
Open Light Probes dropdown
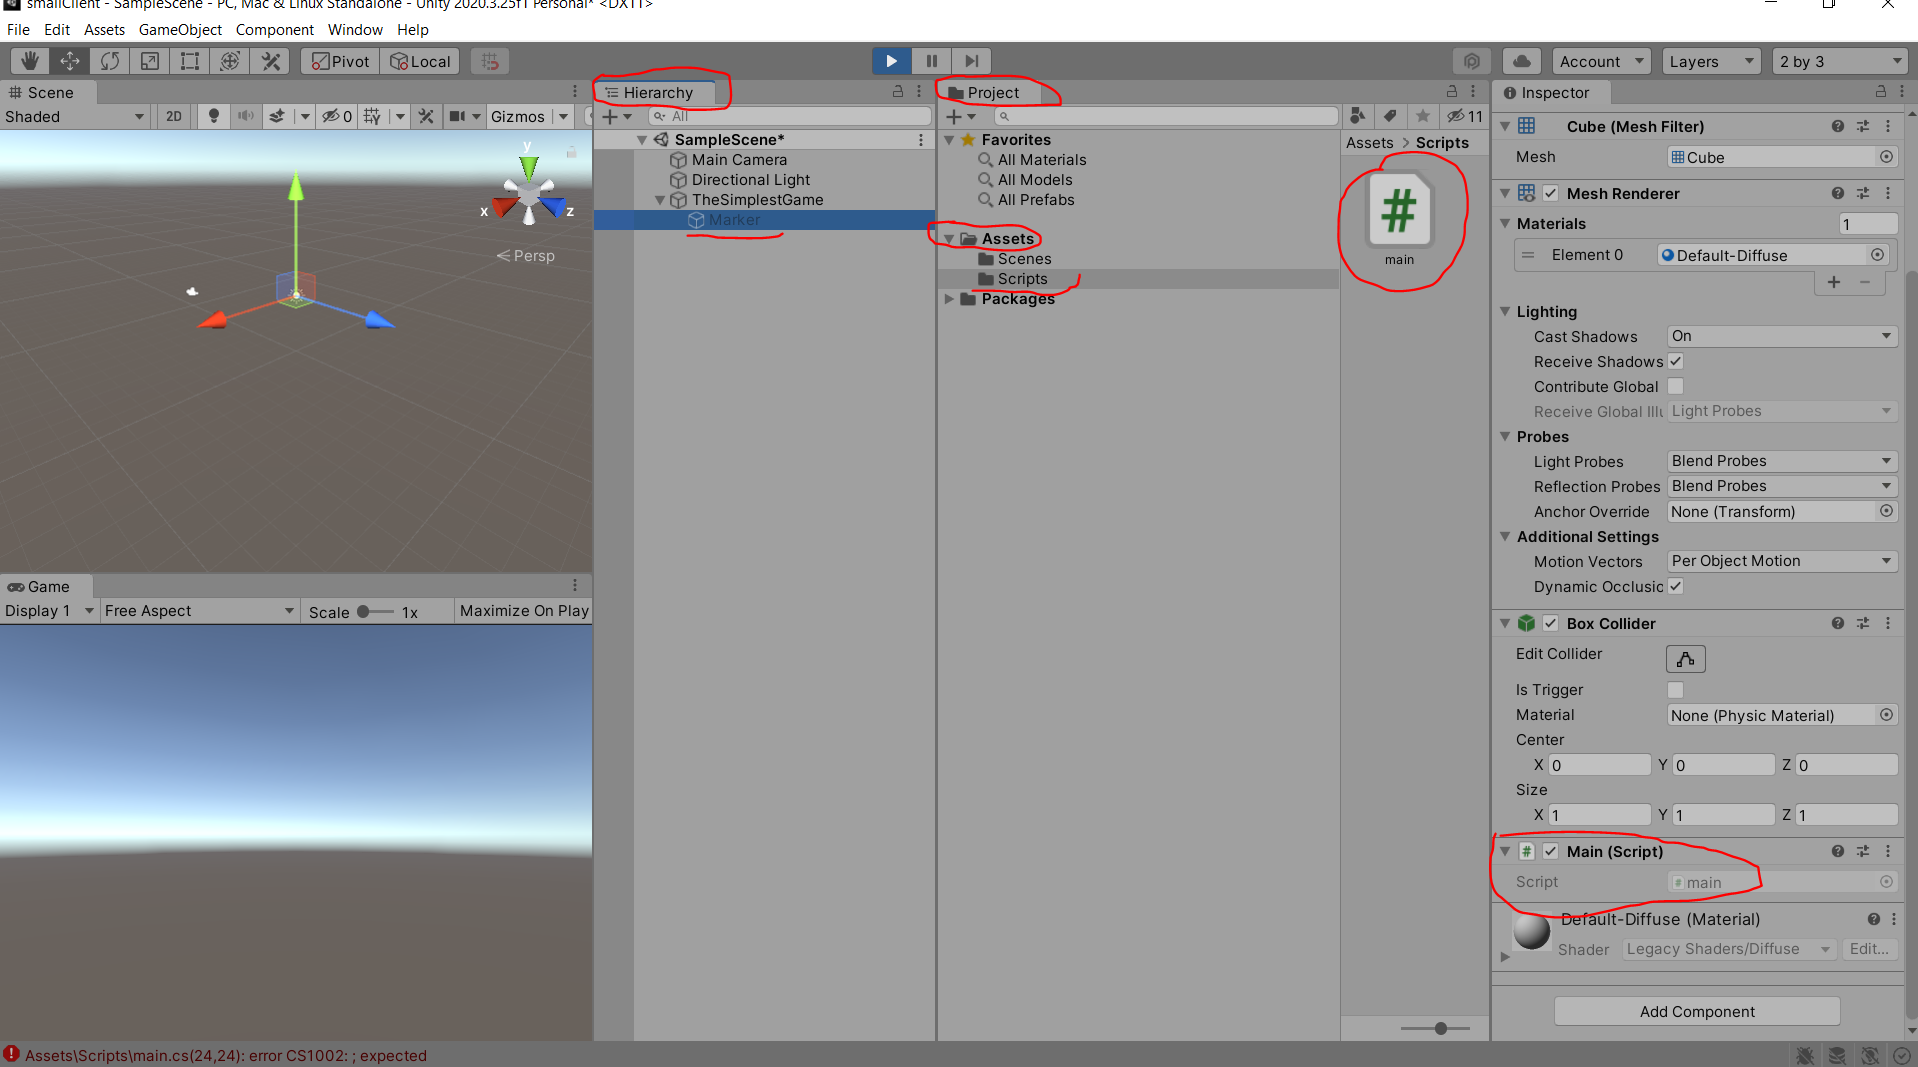[1782, 461]
